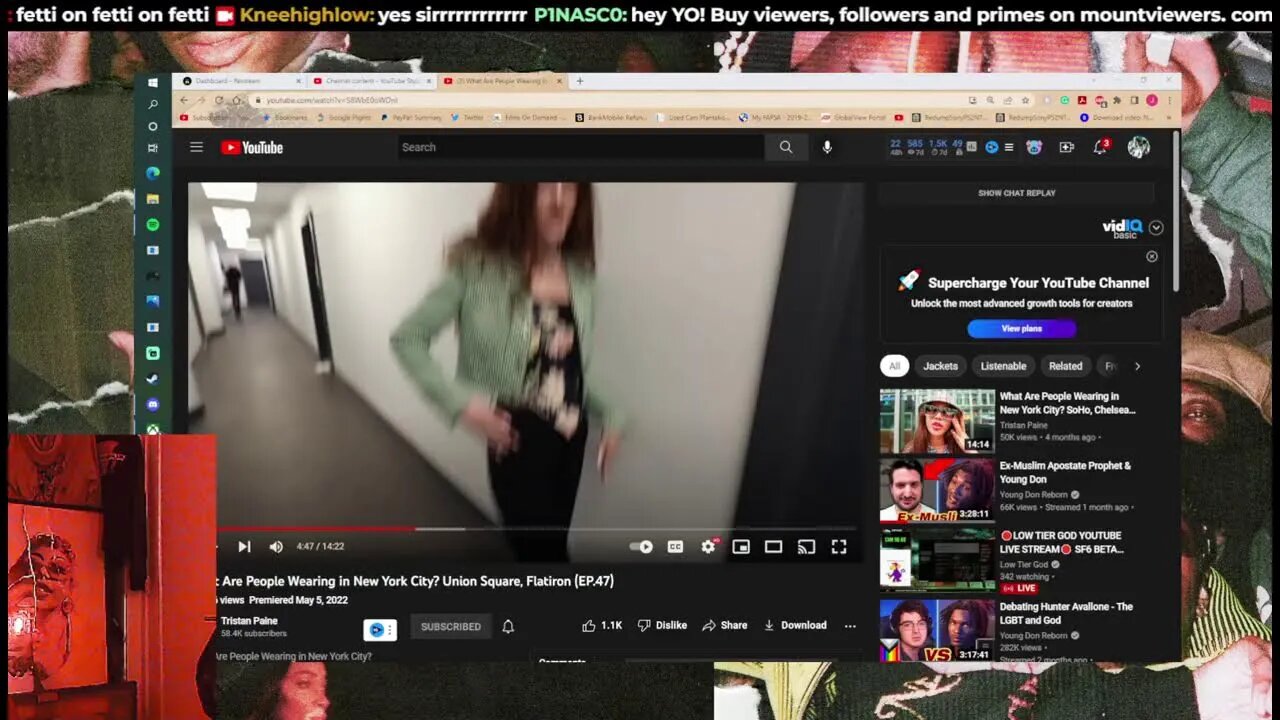This screenshot has height=720, width=1280.
Task: Open Spotify from the Windows taskbar
Action: tap(153, 225)
